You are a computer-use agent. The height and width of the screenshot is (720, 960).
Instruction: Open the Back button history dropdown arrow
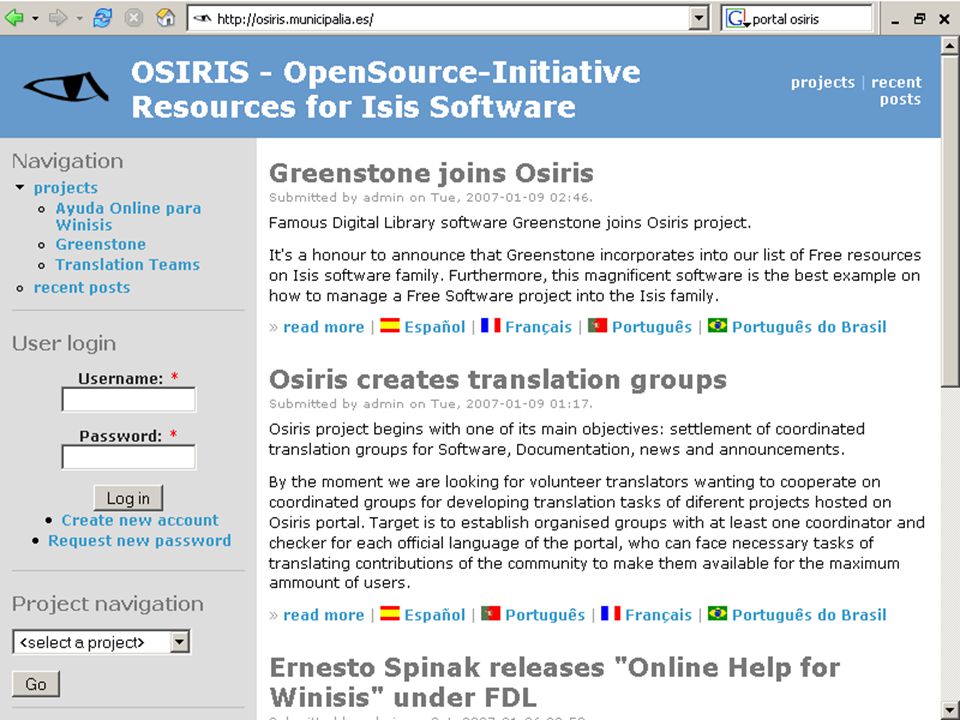(35, 19)
